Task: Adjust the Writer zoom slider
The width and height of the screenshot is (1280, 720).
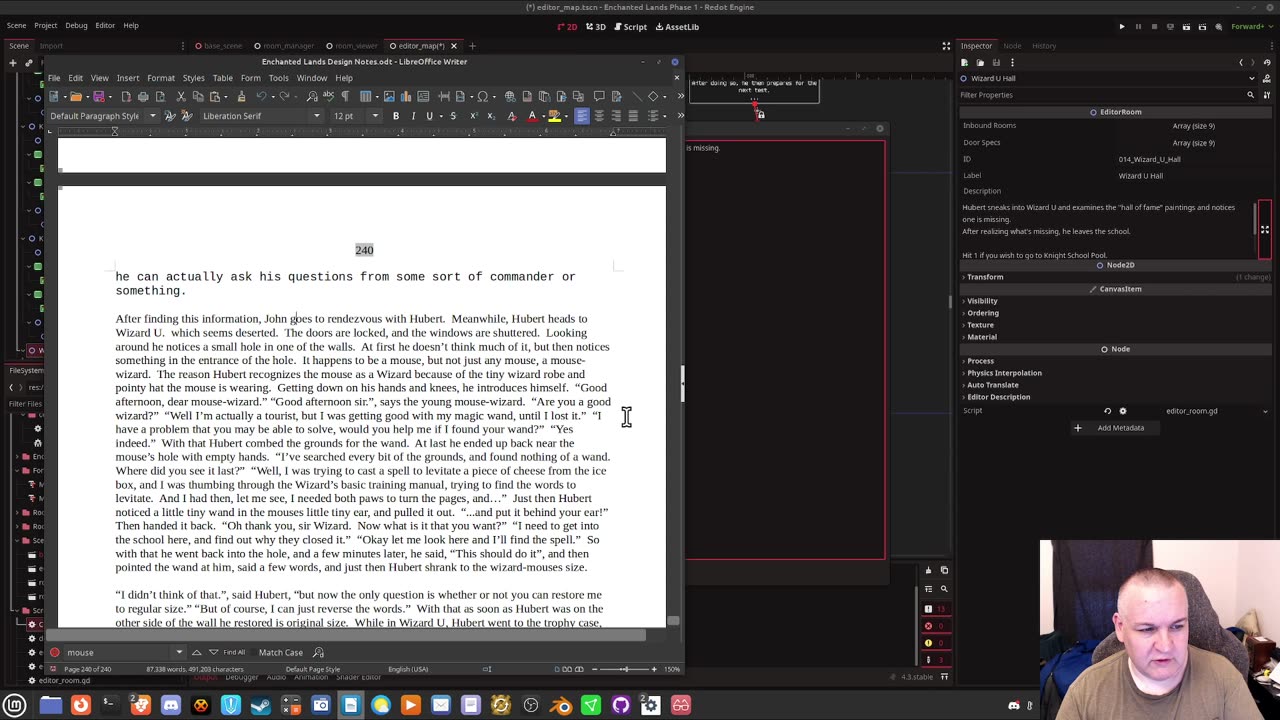Action: tap(625, 669)
